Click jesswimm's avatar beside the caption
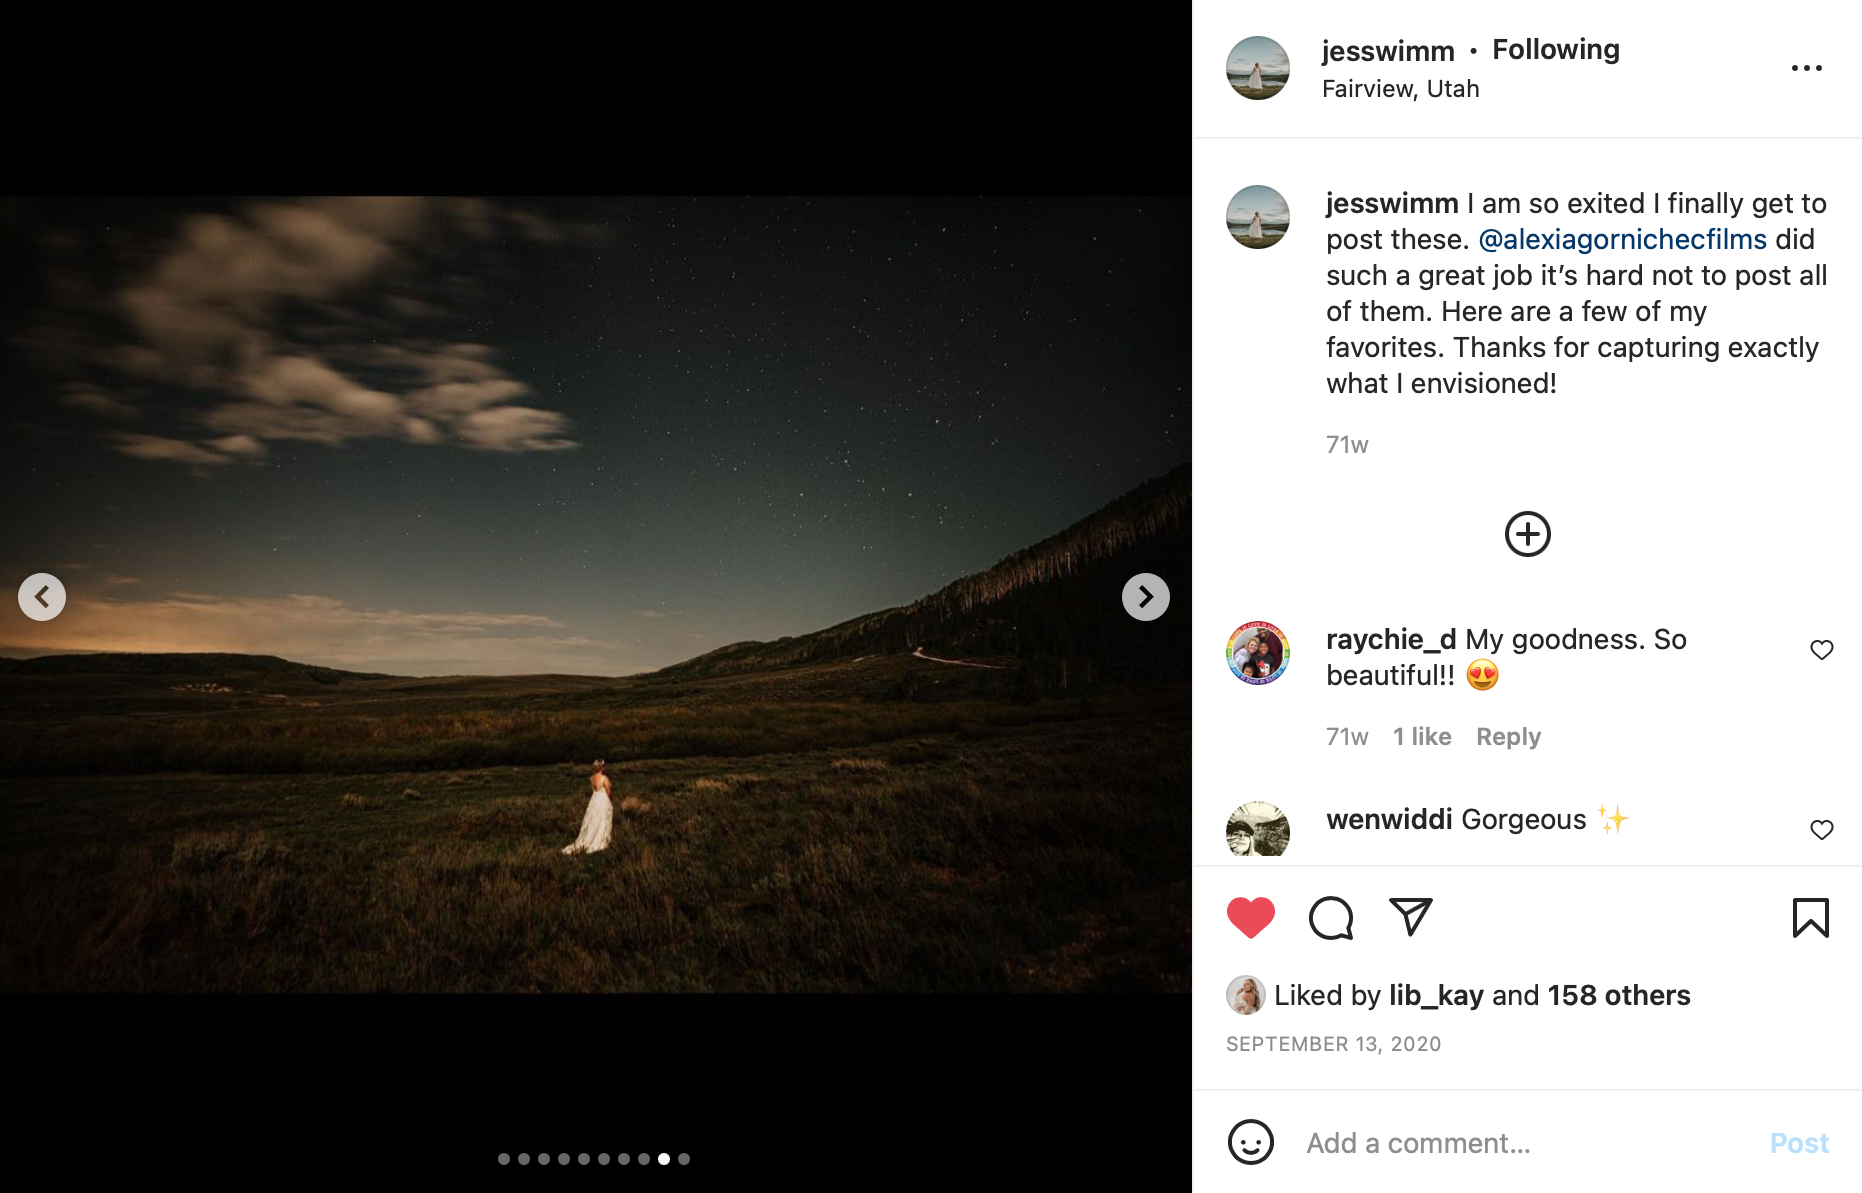The height and width of the screenshot is (1193, 1862). click(x=1258, y=217)
